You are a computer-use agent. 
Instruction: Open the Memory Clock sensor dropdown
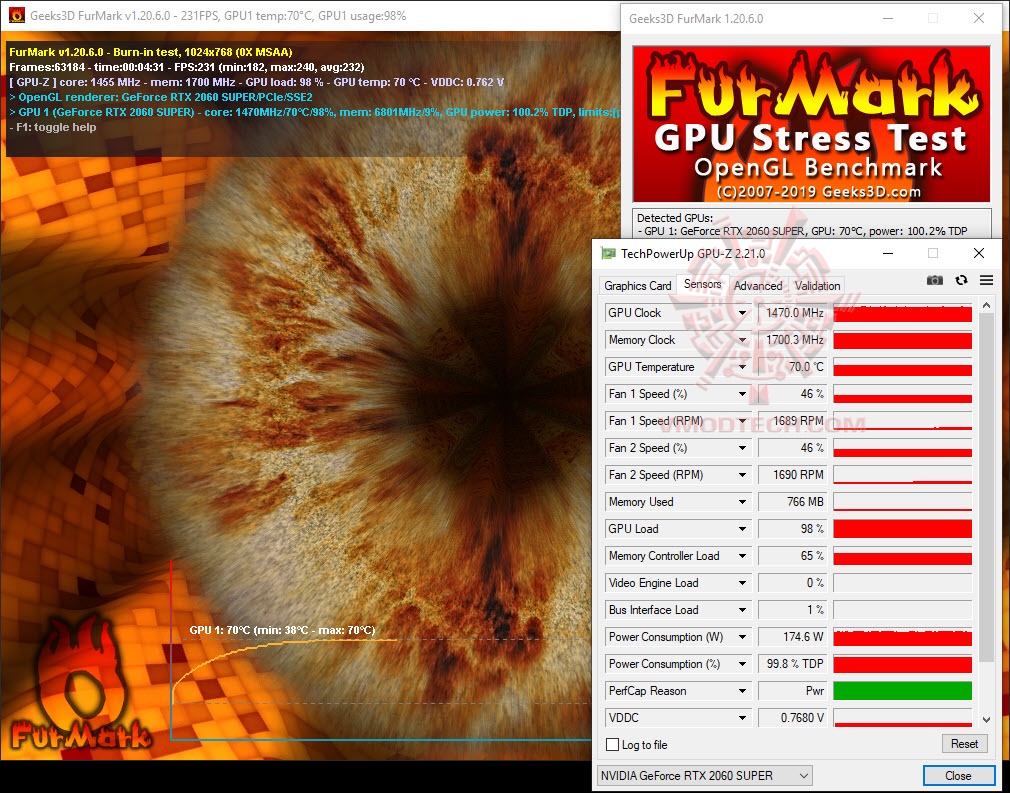(x=742, y=340)
